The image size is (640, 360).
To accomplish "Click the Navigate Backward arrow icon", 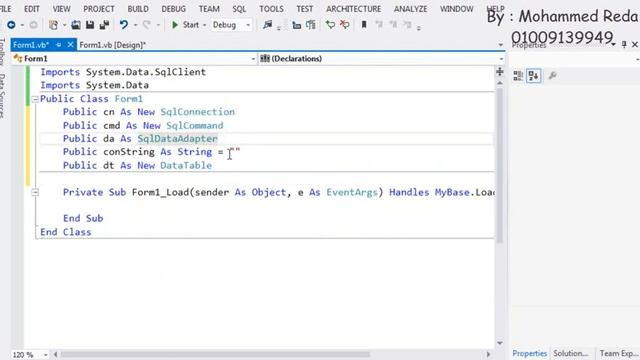I will 11,25.
